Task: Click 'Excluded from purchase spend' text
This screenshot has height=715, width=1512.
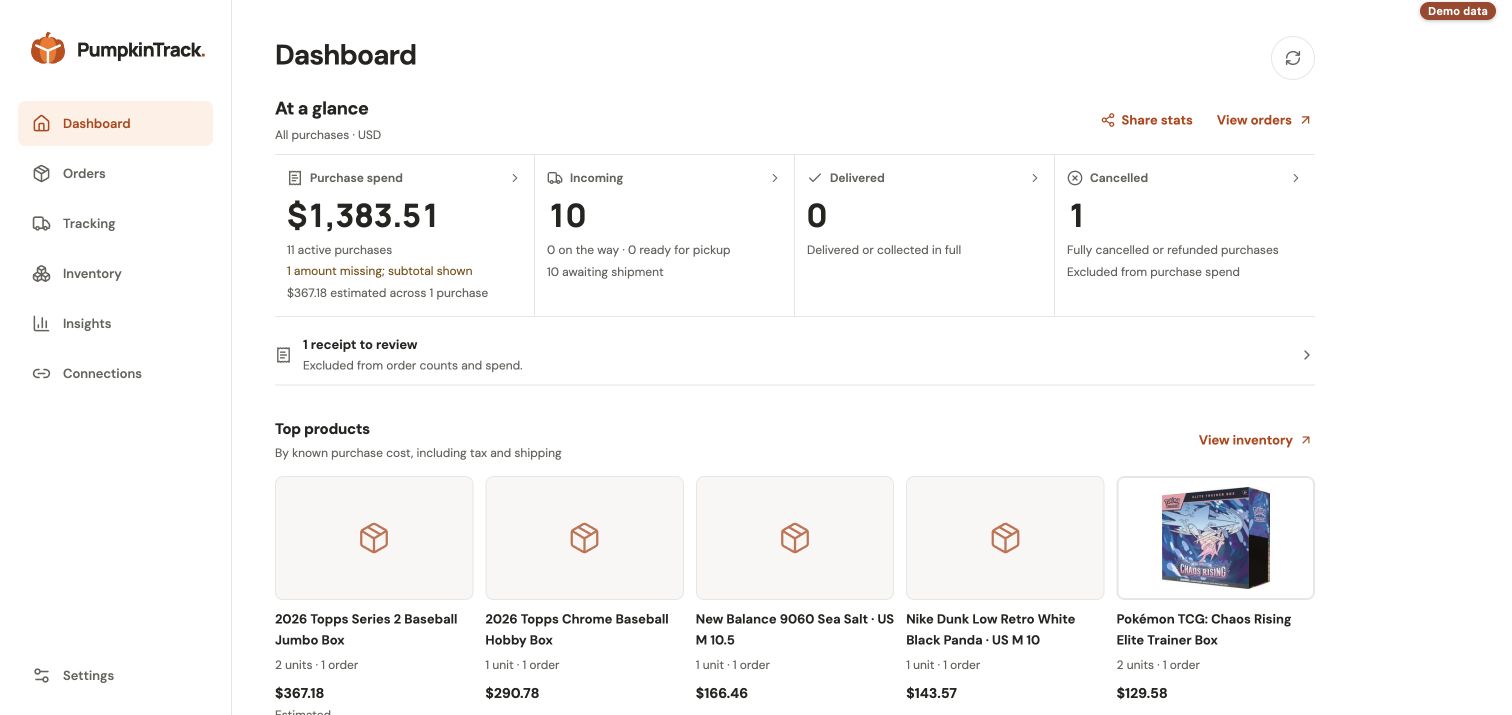Action: pyautogui.click(x=1153, y=272)
